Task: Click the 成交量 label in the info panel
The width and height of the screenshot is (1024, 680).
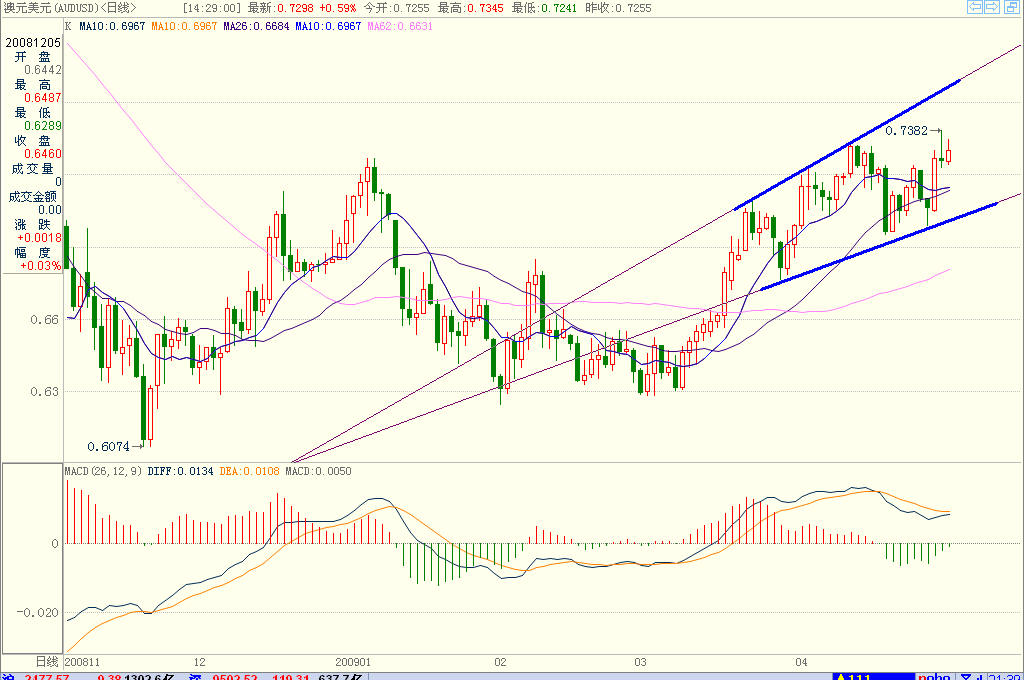Action: (32, 169)
